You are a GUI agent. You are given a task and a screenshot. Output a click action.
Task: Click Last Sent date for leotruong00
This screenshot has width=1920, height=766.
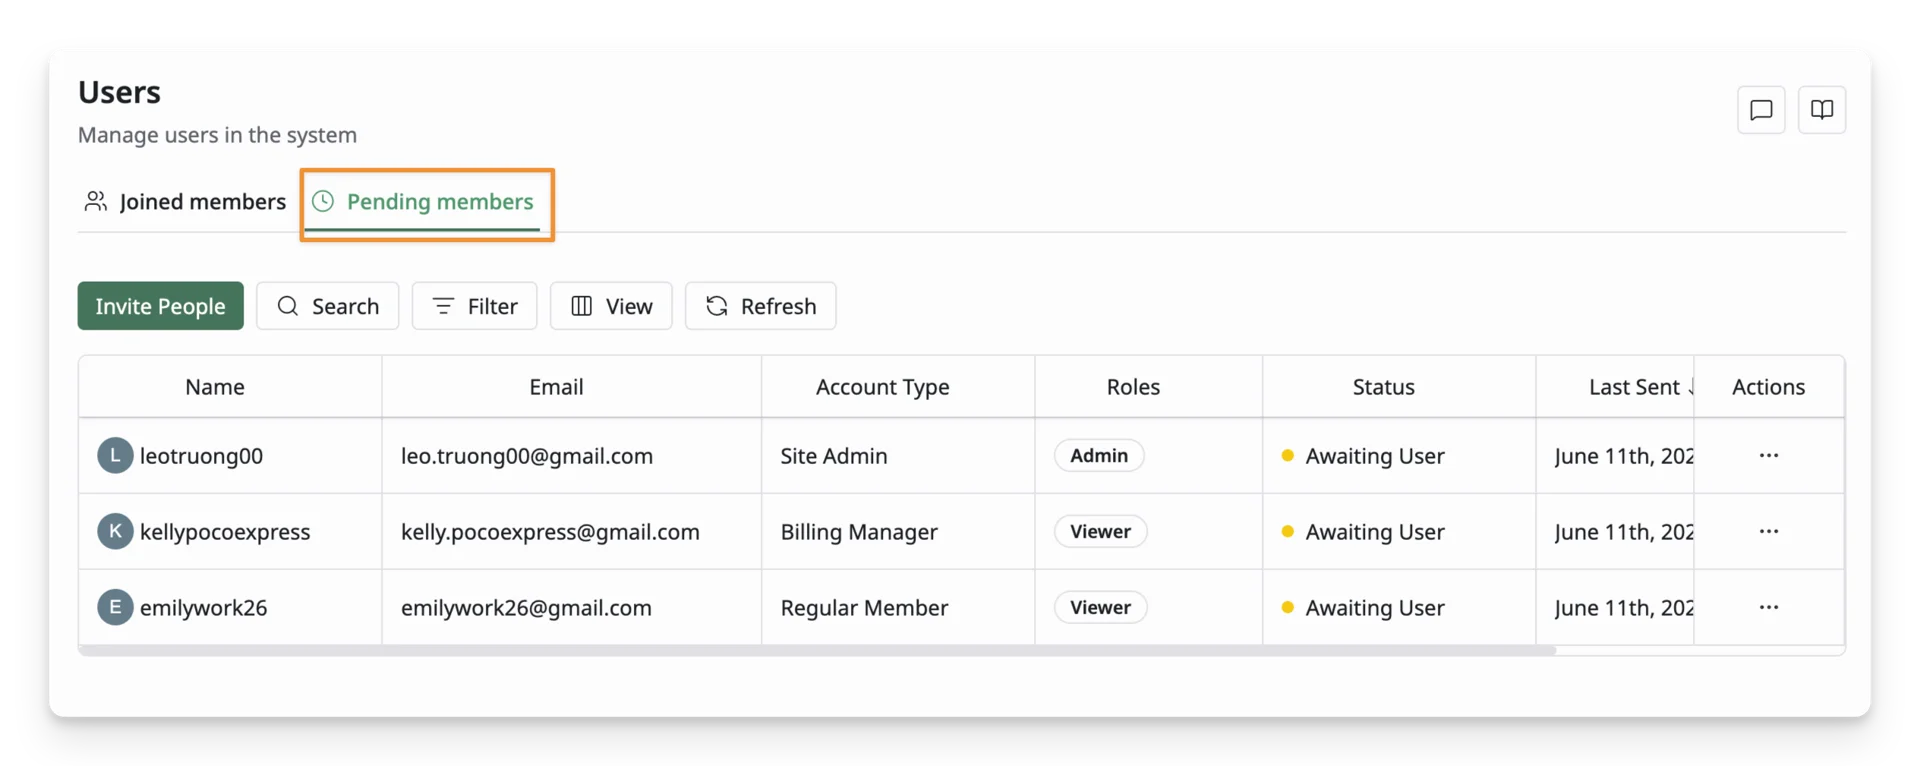[1624, 456]
